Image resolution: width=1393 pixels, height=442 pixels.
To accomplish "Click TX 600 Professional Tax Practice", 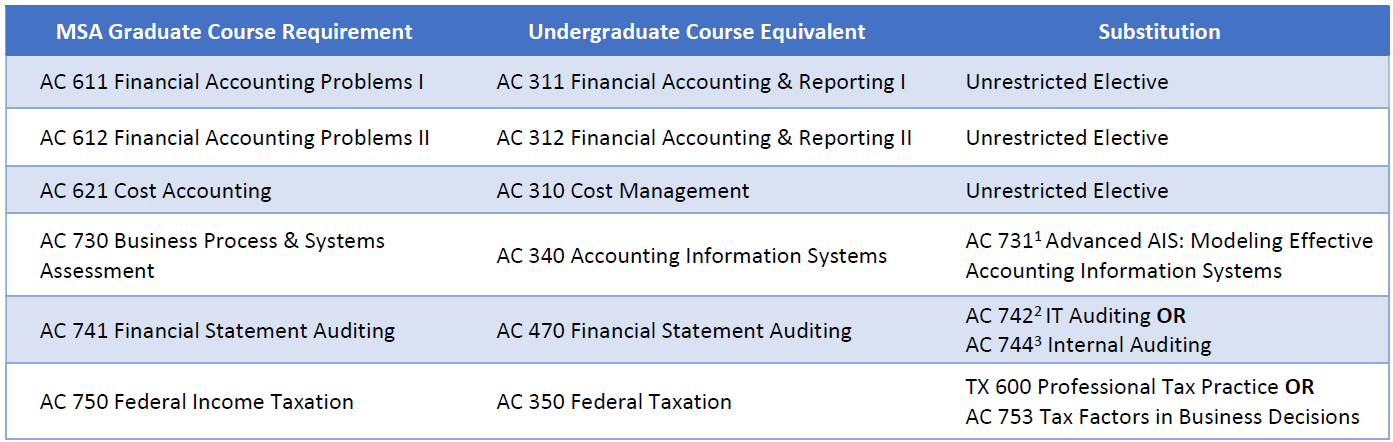I will (1122, 387).
